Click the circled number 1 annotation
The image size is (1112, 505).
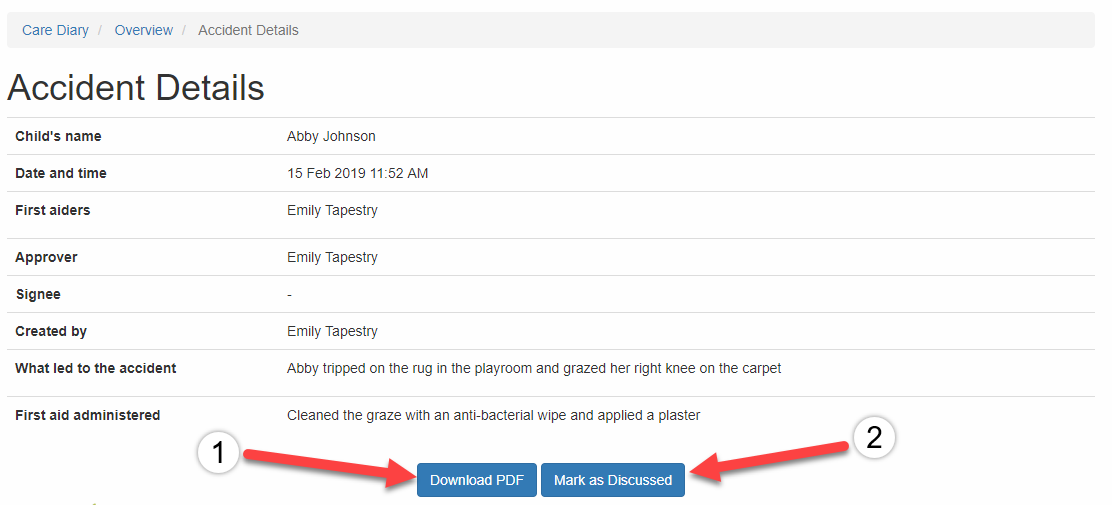click(x=218, y=454)
